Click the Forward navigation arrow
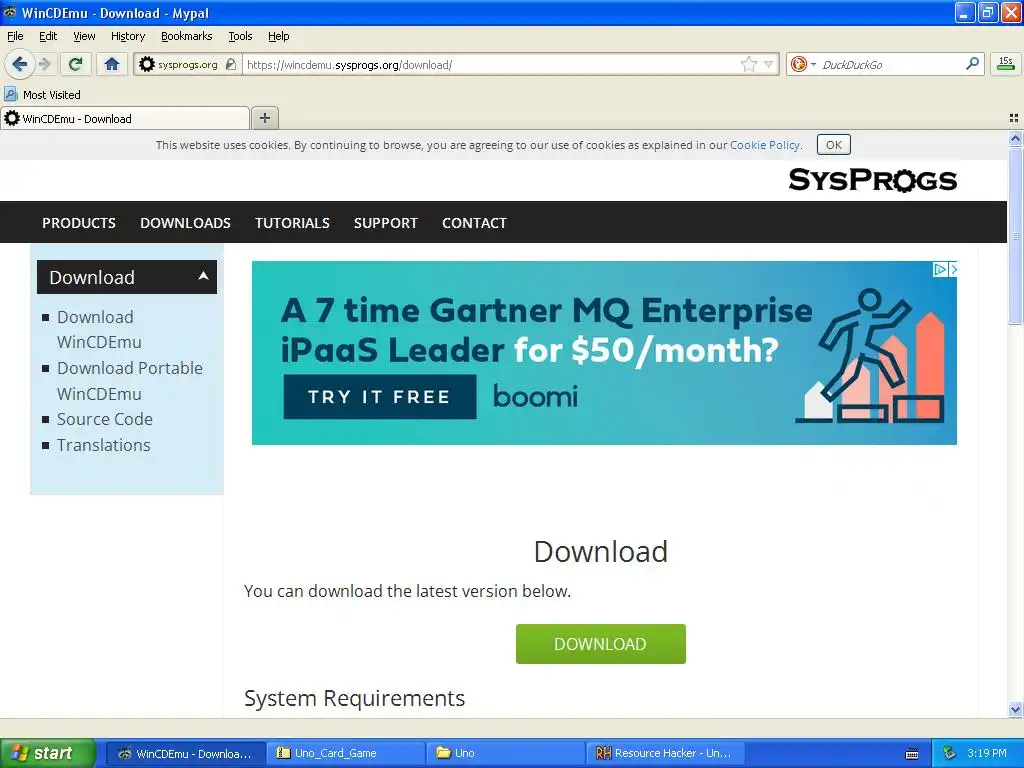Image resolution: width=1024 pixels, height=768 pixels. (x=45, y=64)
